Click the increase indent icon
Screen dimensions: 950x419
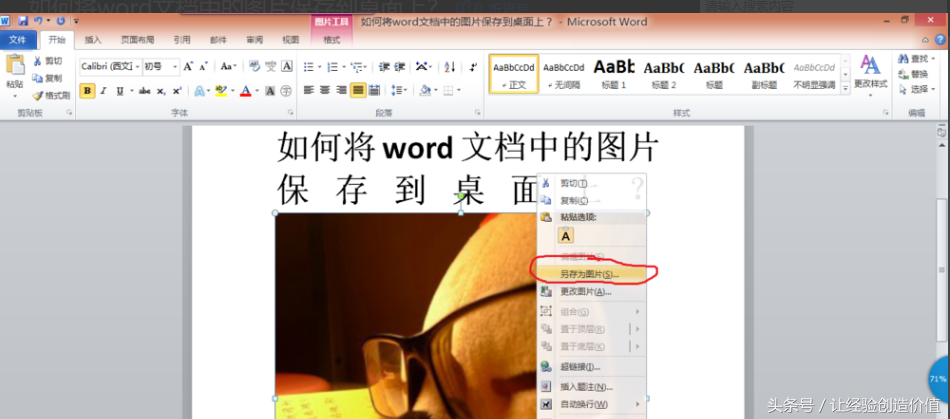pyautogui.click(x=399, y=67)
